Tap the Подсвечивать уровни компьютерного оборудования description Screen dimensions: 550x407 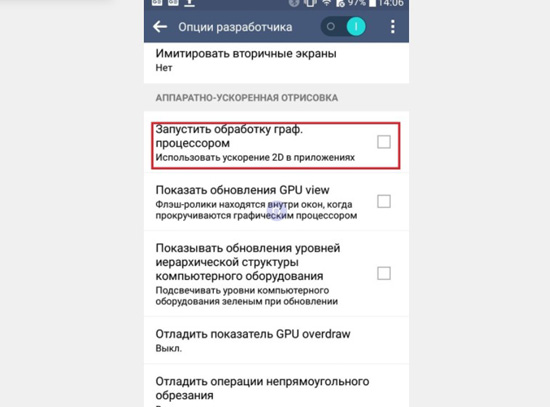(x=247, y=296)
